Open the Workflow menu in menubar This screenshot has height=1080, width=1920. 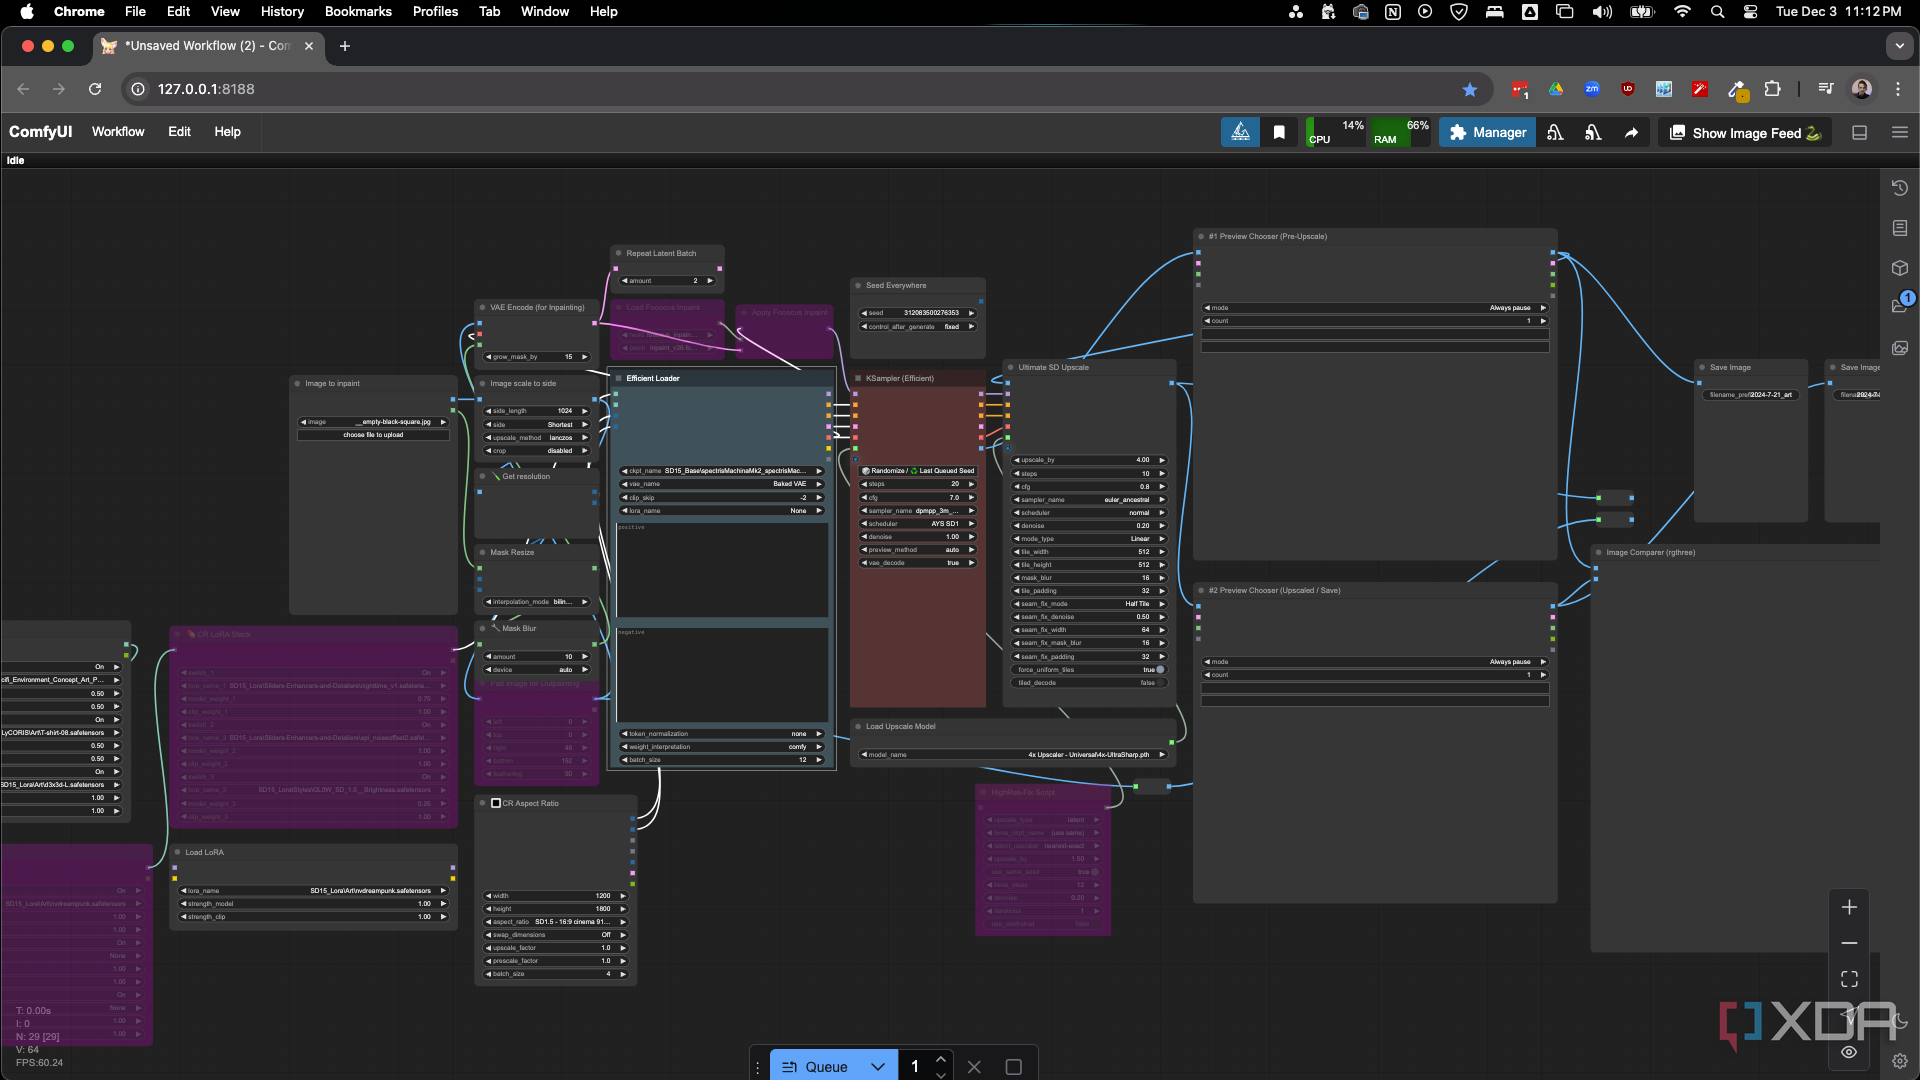pyautogui.click(x=117, y=131)
